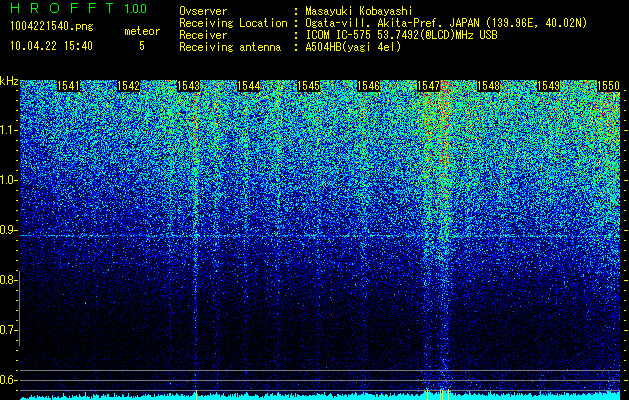This screenshot has height=400, width=629.
Task: Click the 'Receiving antenna' field label
Action: (230, 47)
